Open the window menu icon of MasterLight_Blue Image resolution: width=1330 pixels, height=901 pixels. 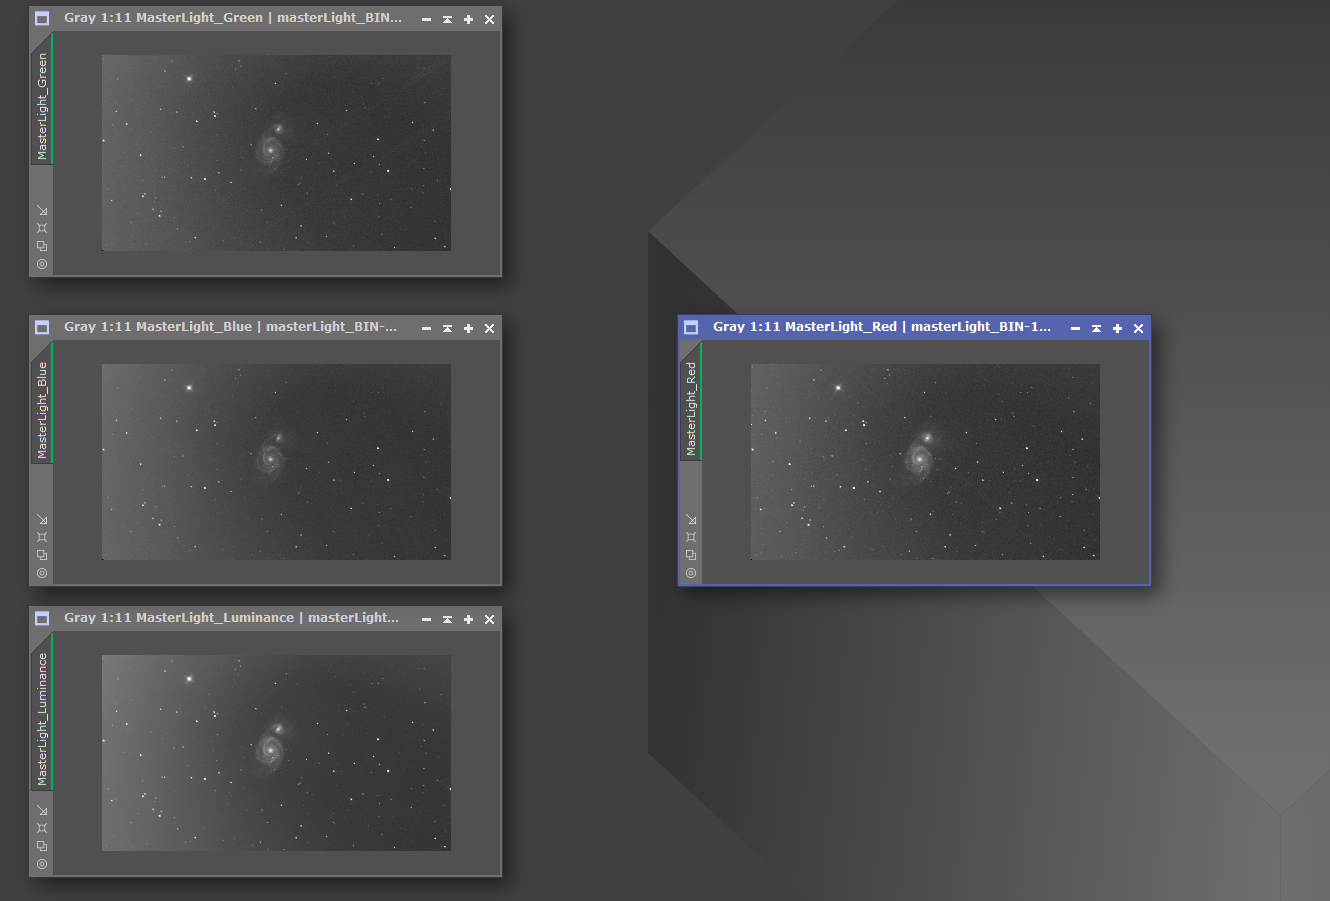(x=42, y=328)
